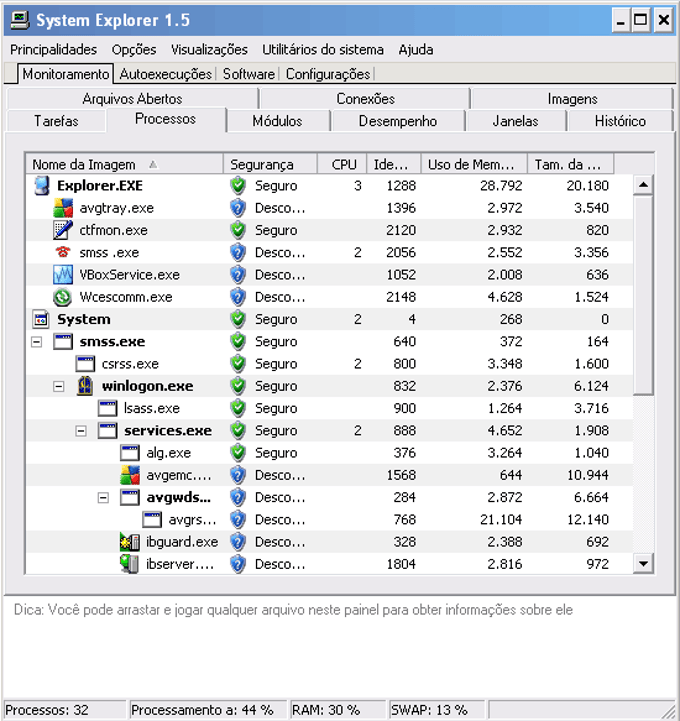Click the System Explorer title bar icon
680x721 pixels.
click(20, 20)
